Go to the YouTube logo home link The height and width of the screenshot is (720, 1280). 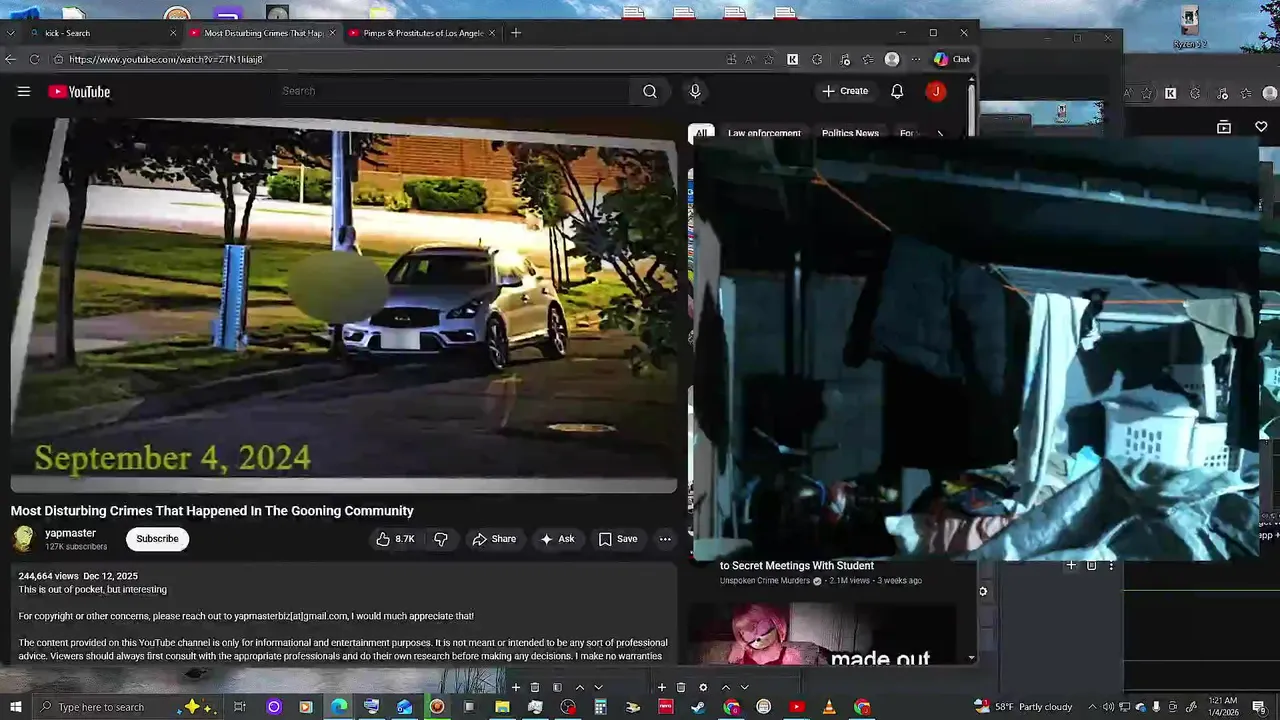coord(79,92)
